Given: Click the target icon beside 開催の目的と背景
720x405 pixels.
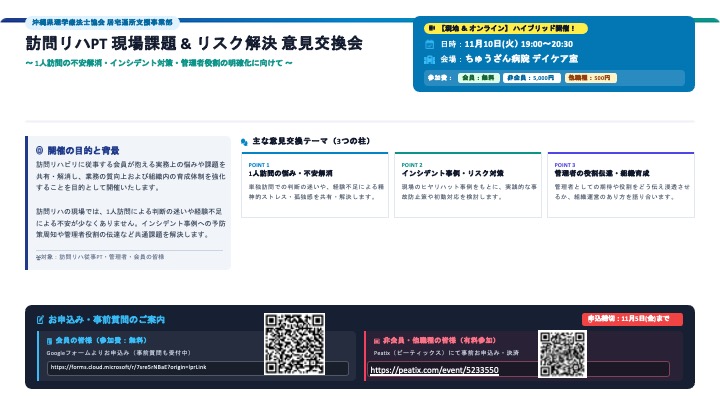Looking at the screenshot, I should [x=39, y=151].
